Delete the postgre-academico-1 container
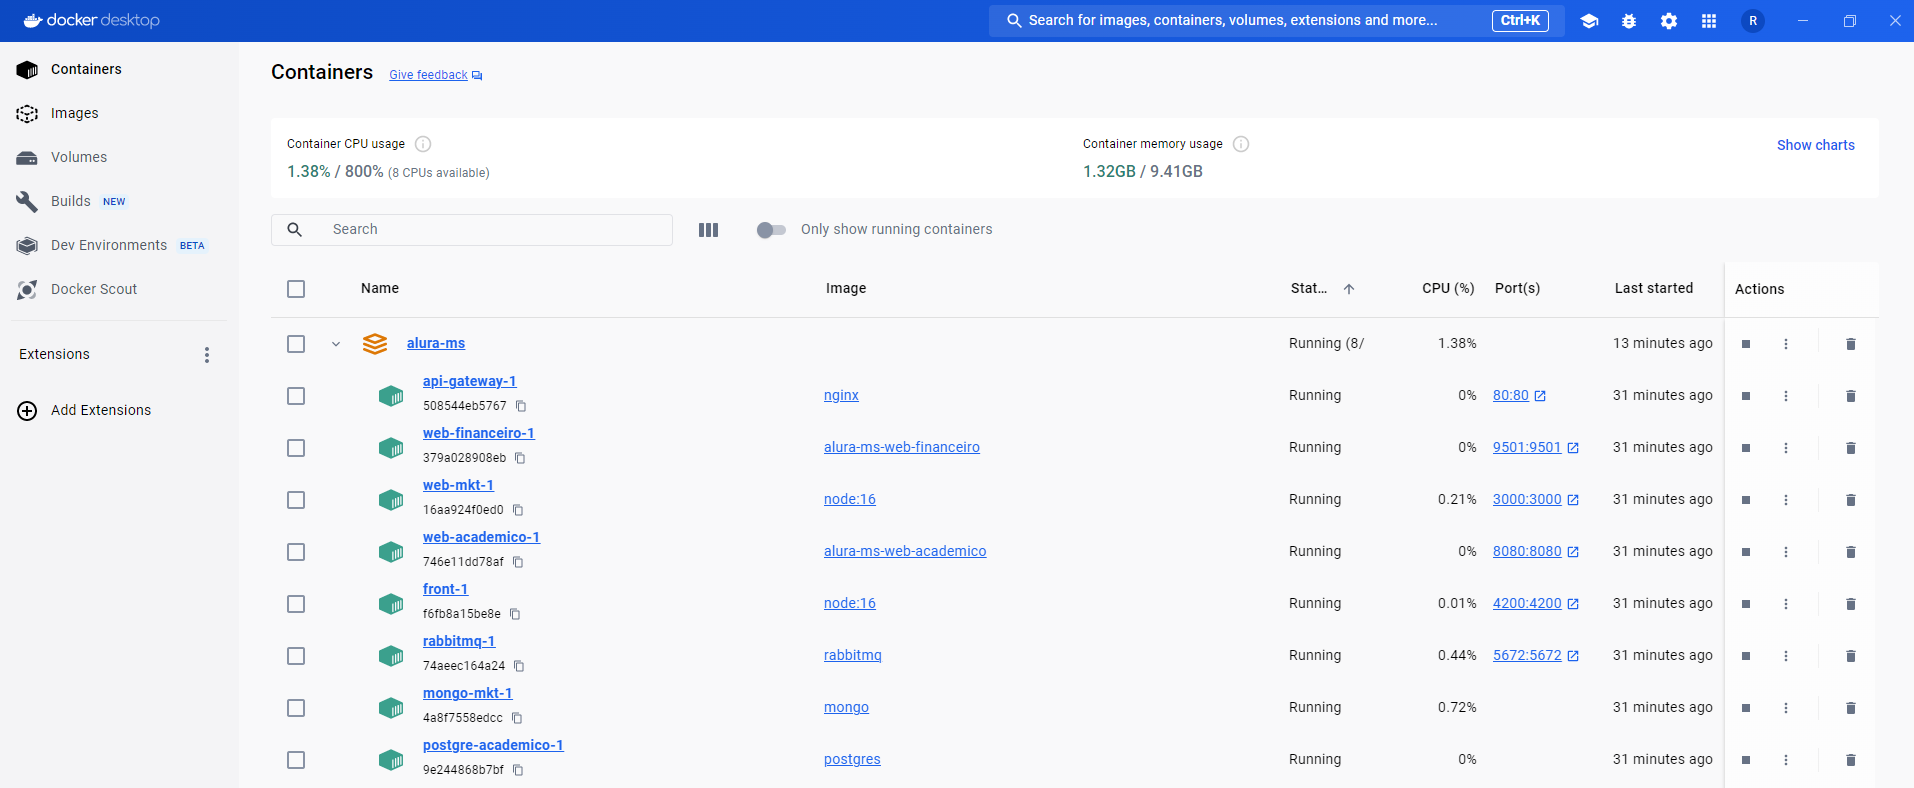1914x788 pixels. pos(1851,760)
